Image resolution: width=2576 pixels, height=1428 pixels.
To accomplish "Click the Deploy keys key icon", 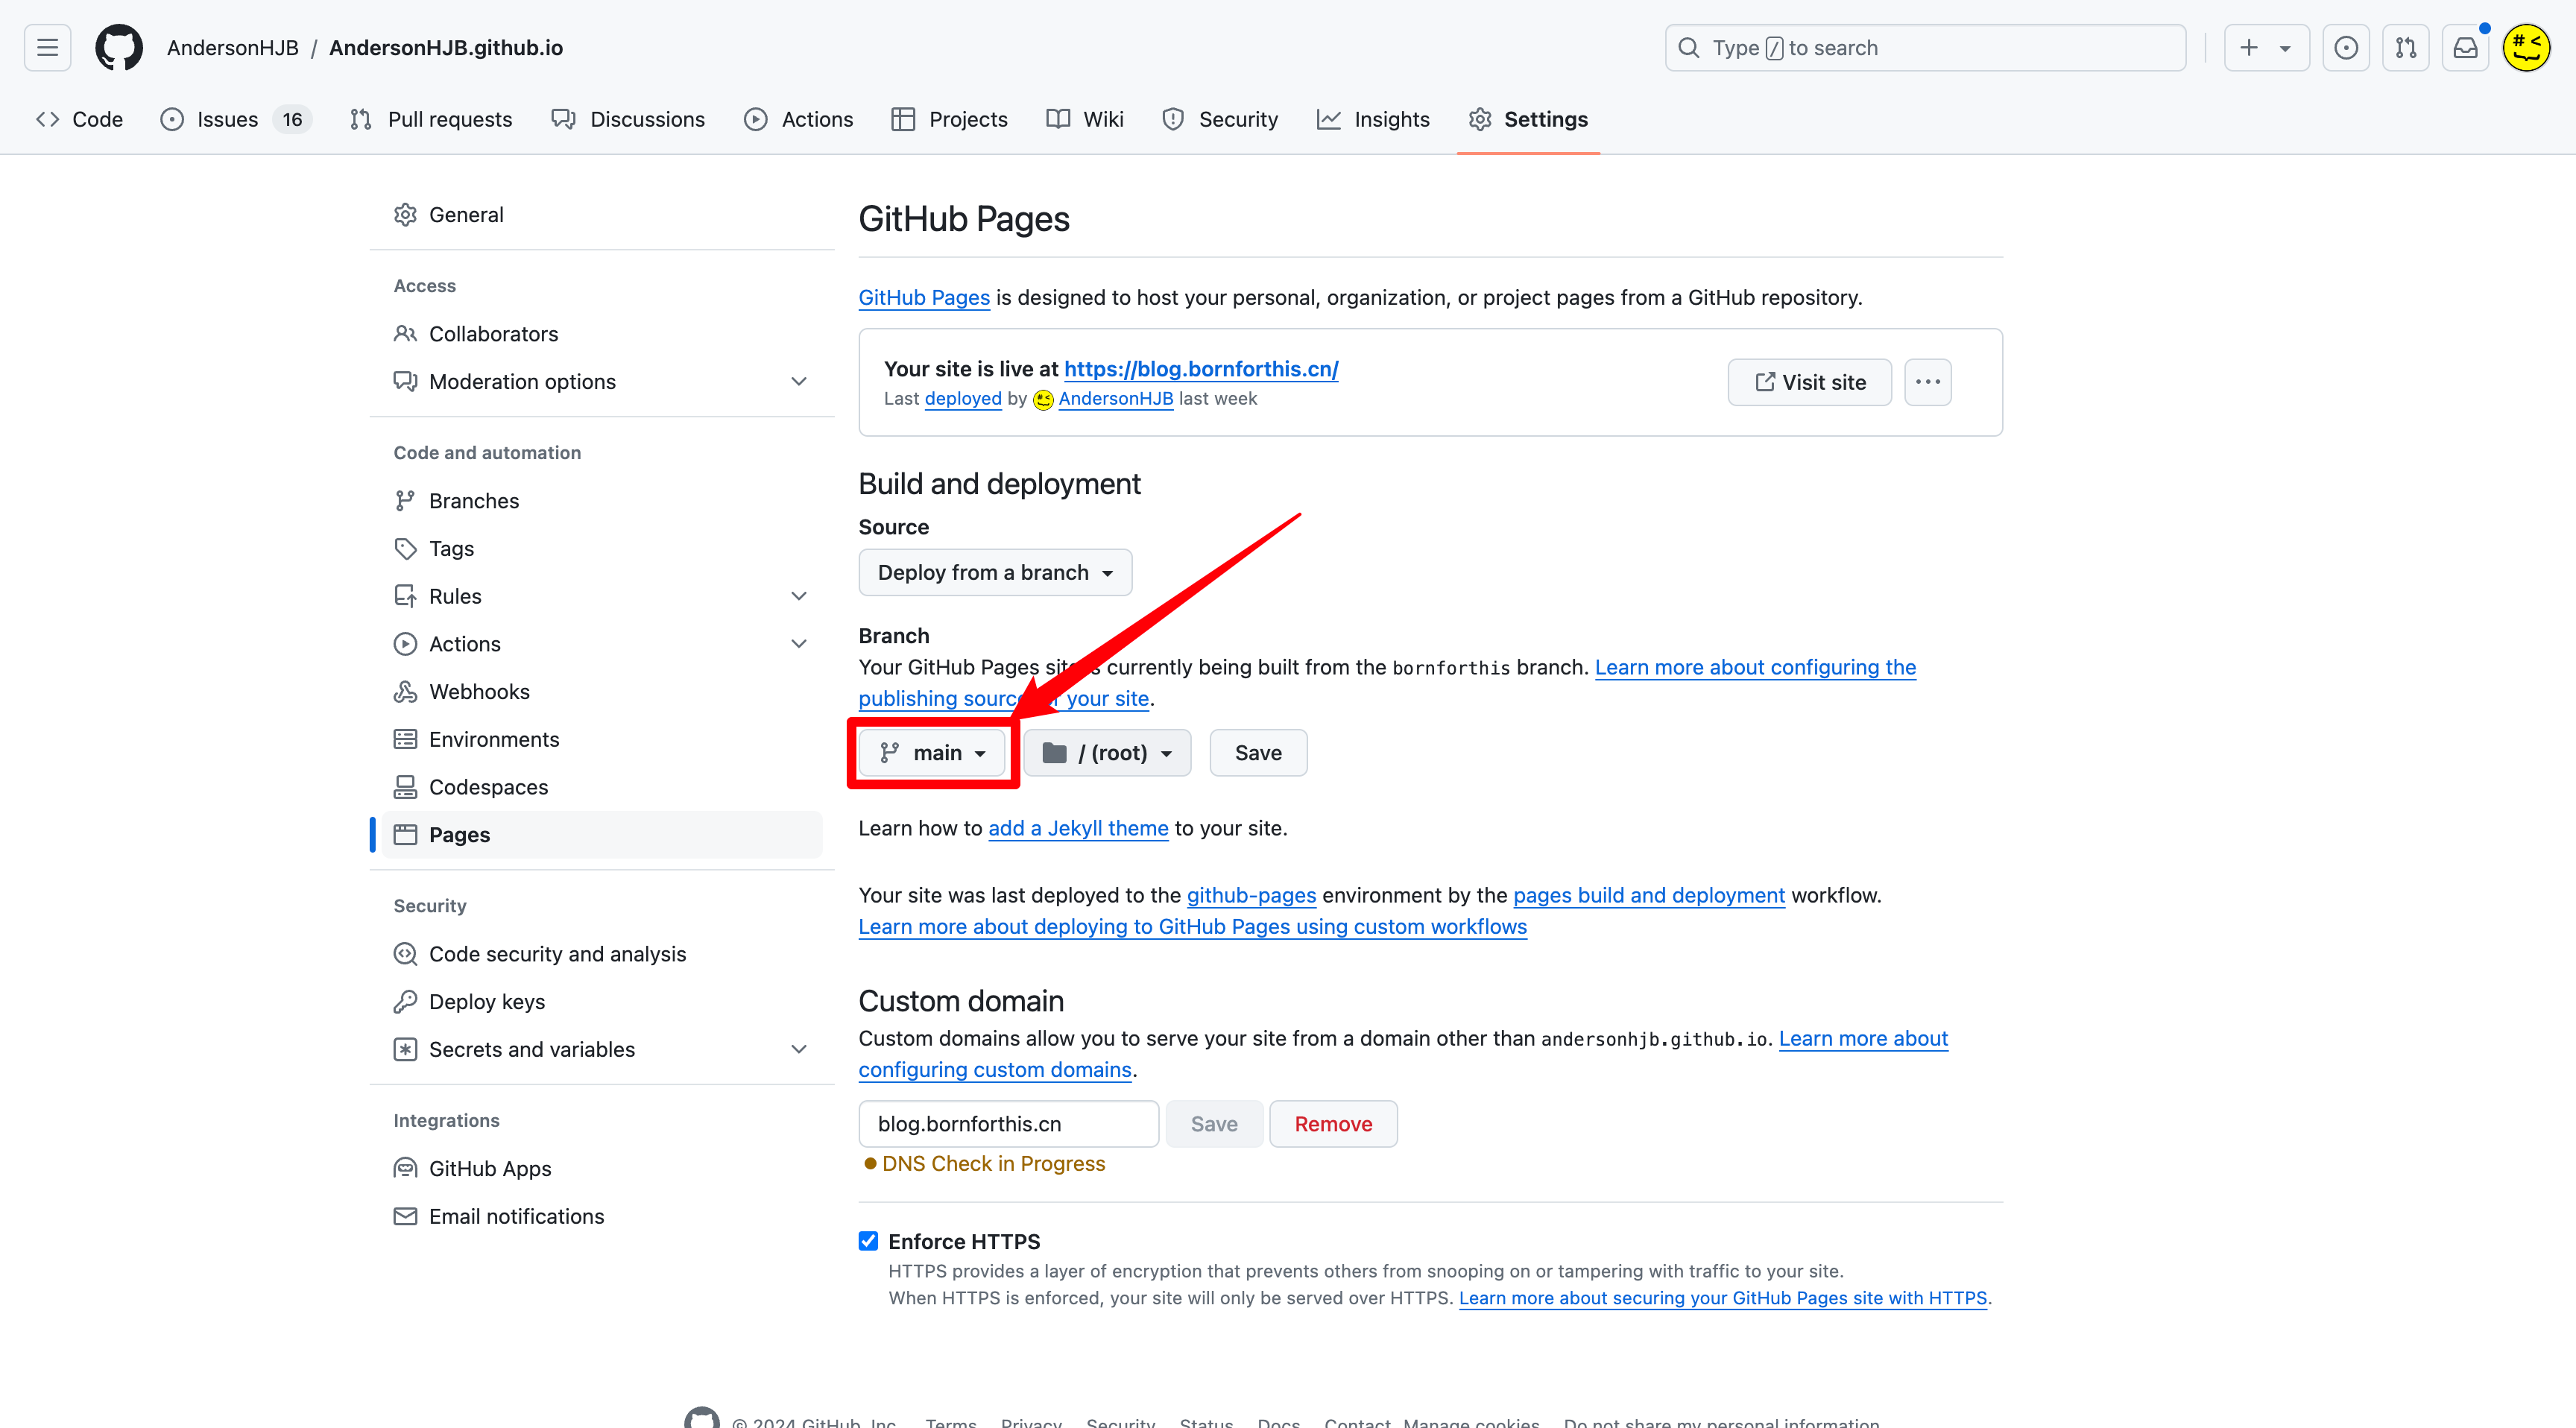I will [405, 1002].
